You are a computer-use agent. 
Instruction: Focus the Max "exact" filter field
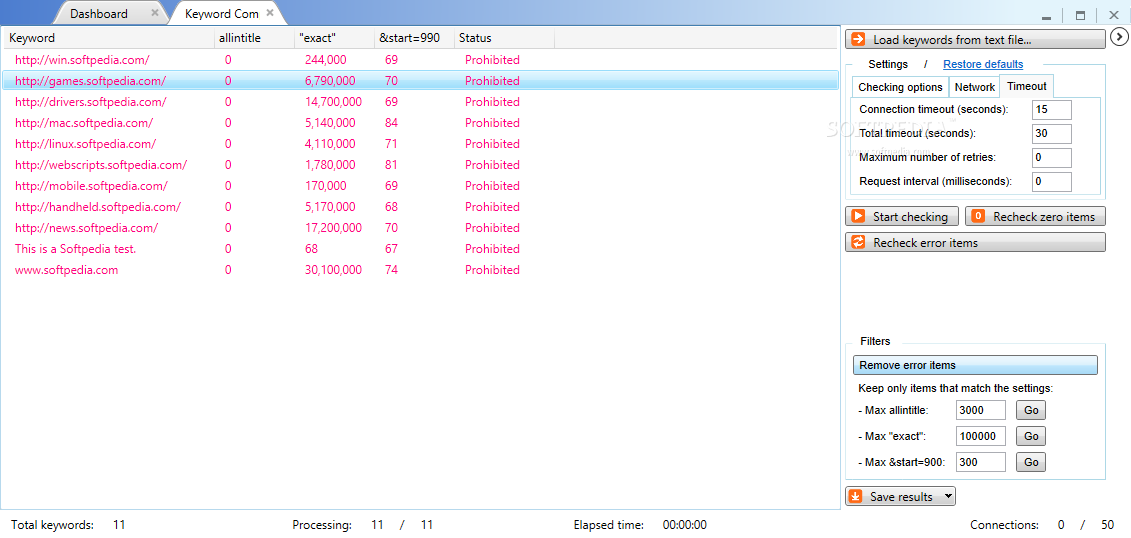click(981, 436)
